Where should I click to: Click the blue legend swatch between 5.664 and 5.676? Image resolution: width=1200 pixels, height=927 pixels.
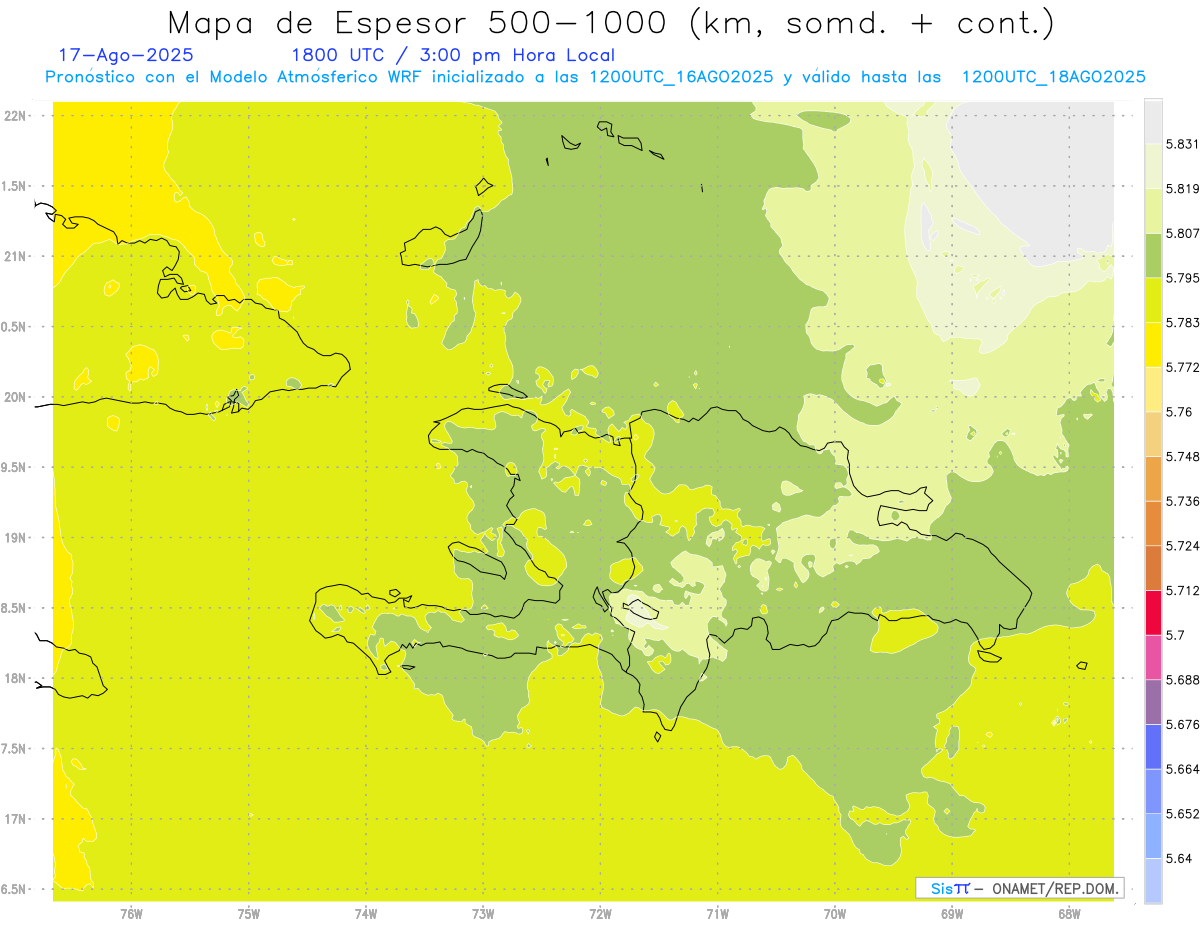click(x=1153, y=746)
